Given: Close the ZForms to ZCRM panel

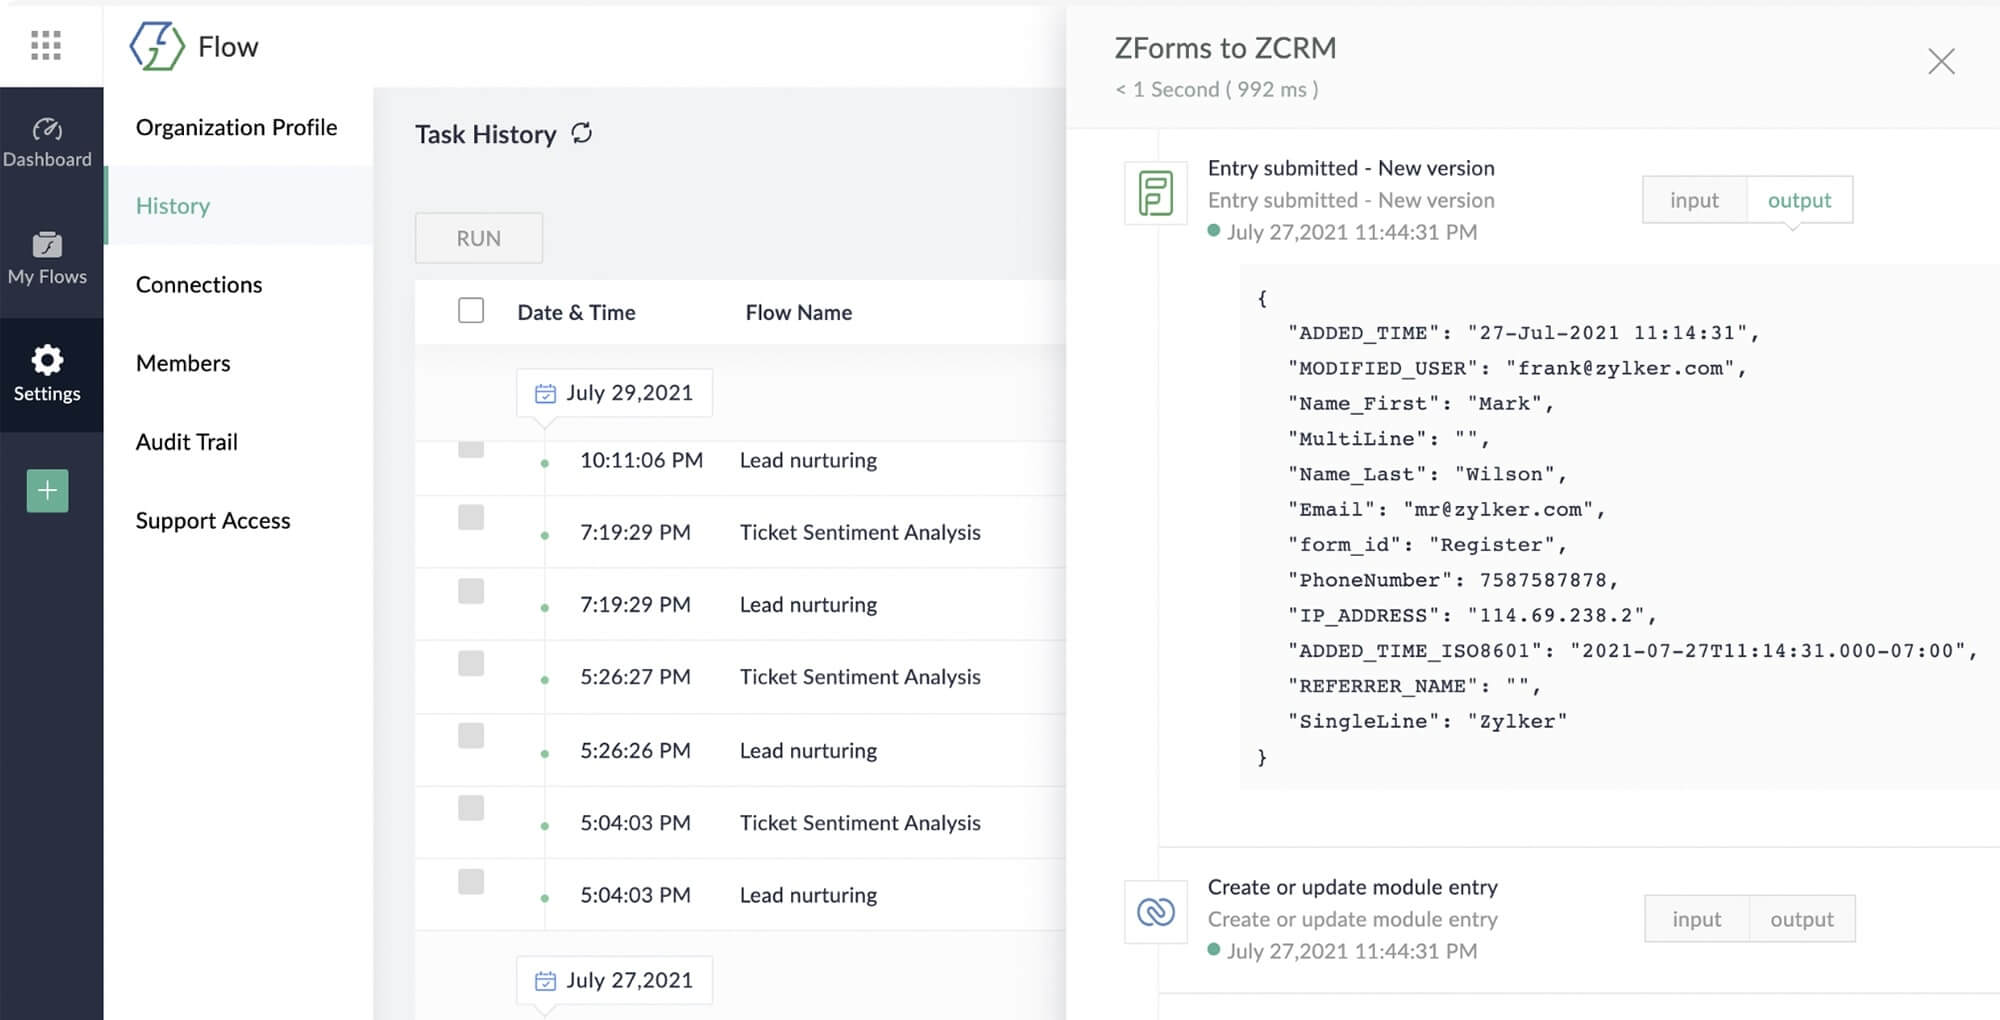Looking at the screenshot, I should pyautogui.click(x=1941, y=62).
